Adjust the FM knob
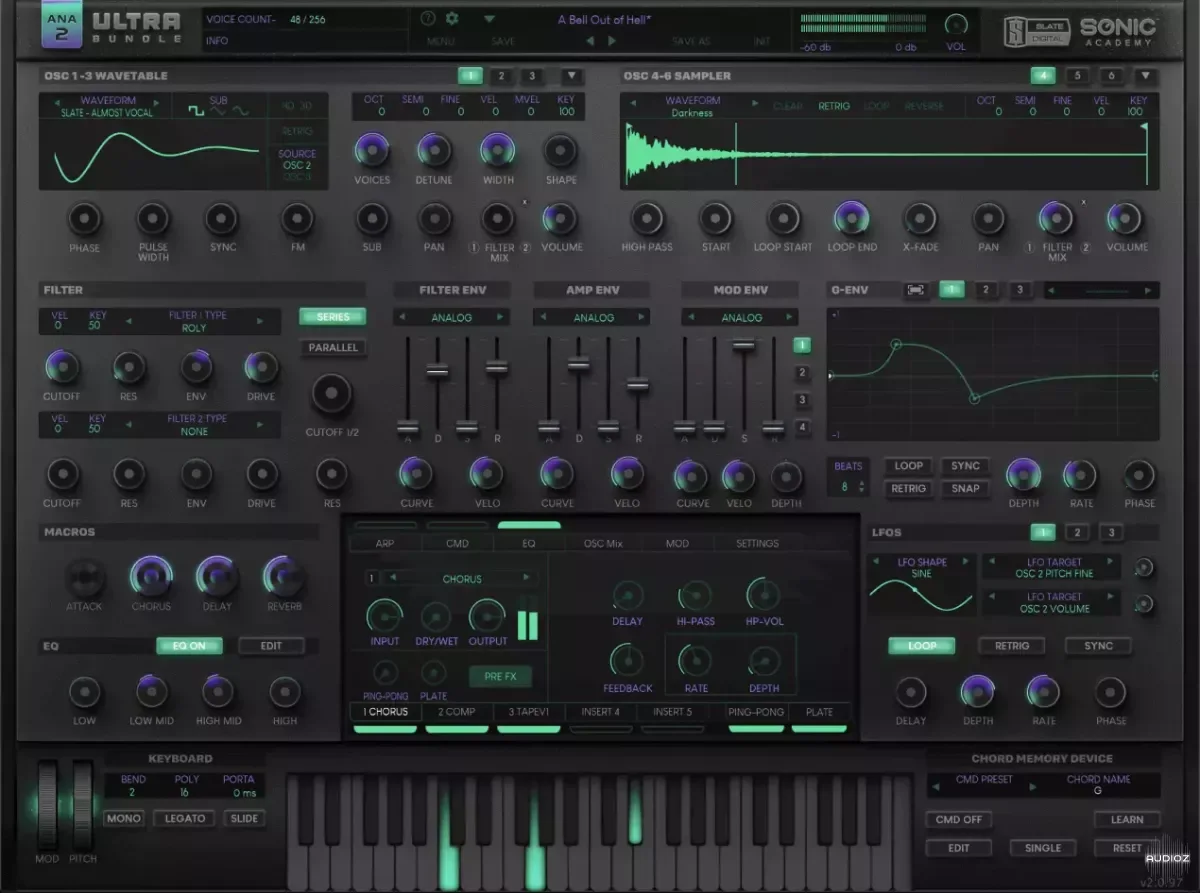Screen dimensions: 1200x893 [297, 218]
